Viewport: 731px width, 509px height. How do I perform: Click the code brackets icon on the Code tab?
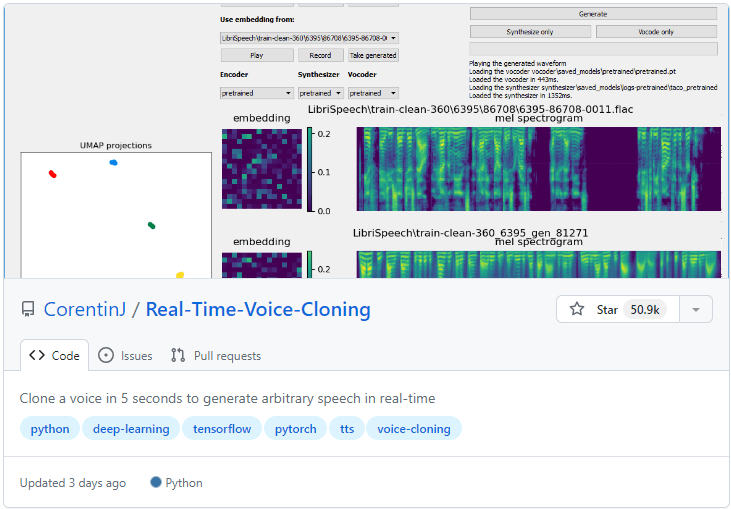point(37,356)
